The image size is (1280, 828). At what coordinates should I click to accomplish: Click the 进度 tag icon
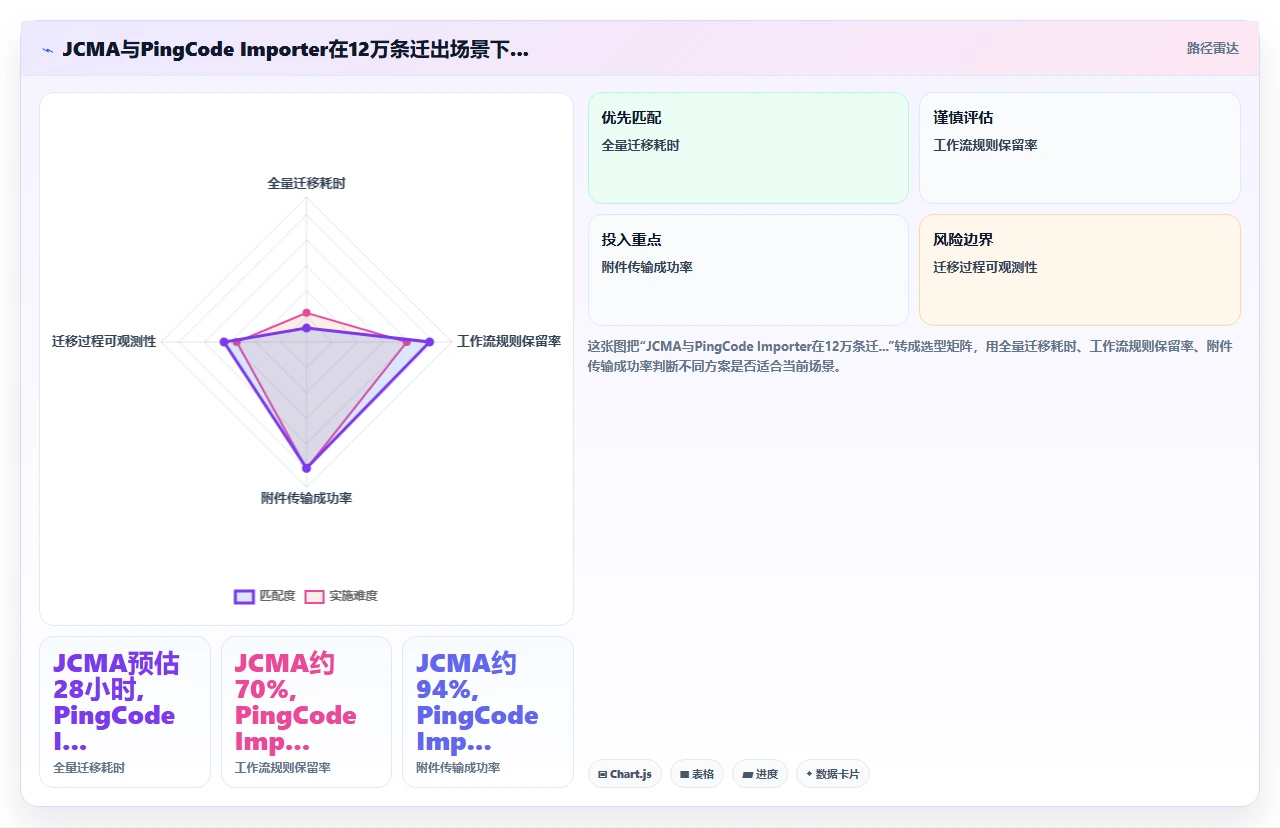tap(747, 774)
